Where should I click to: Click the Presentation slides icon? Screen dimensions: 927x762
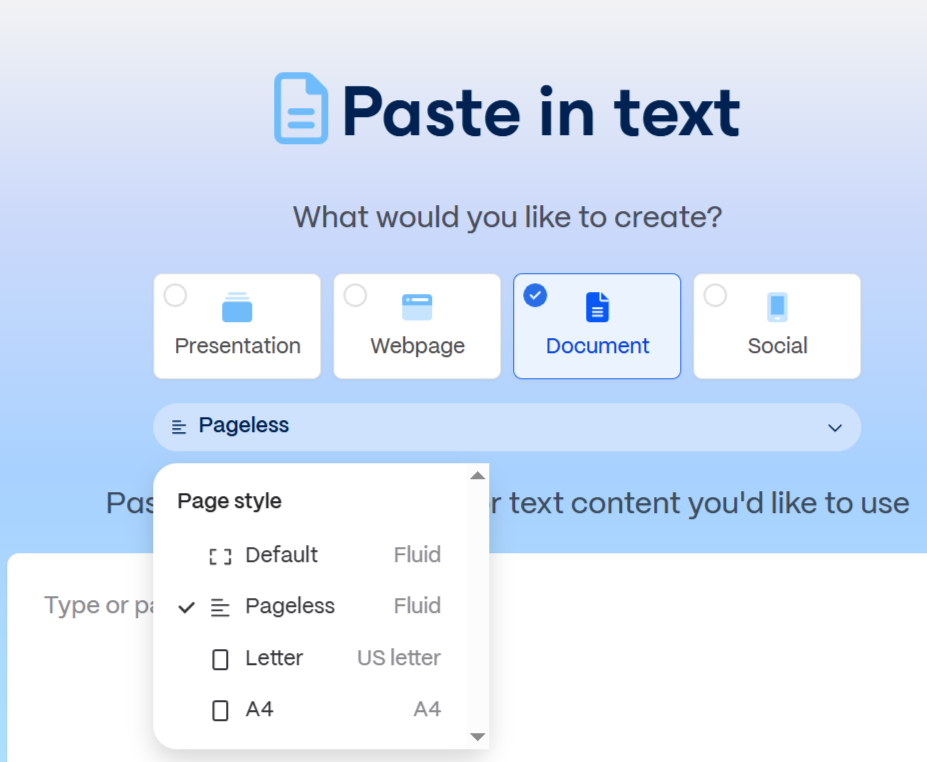237,308
